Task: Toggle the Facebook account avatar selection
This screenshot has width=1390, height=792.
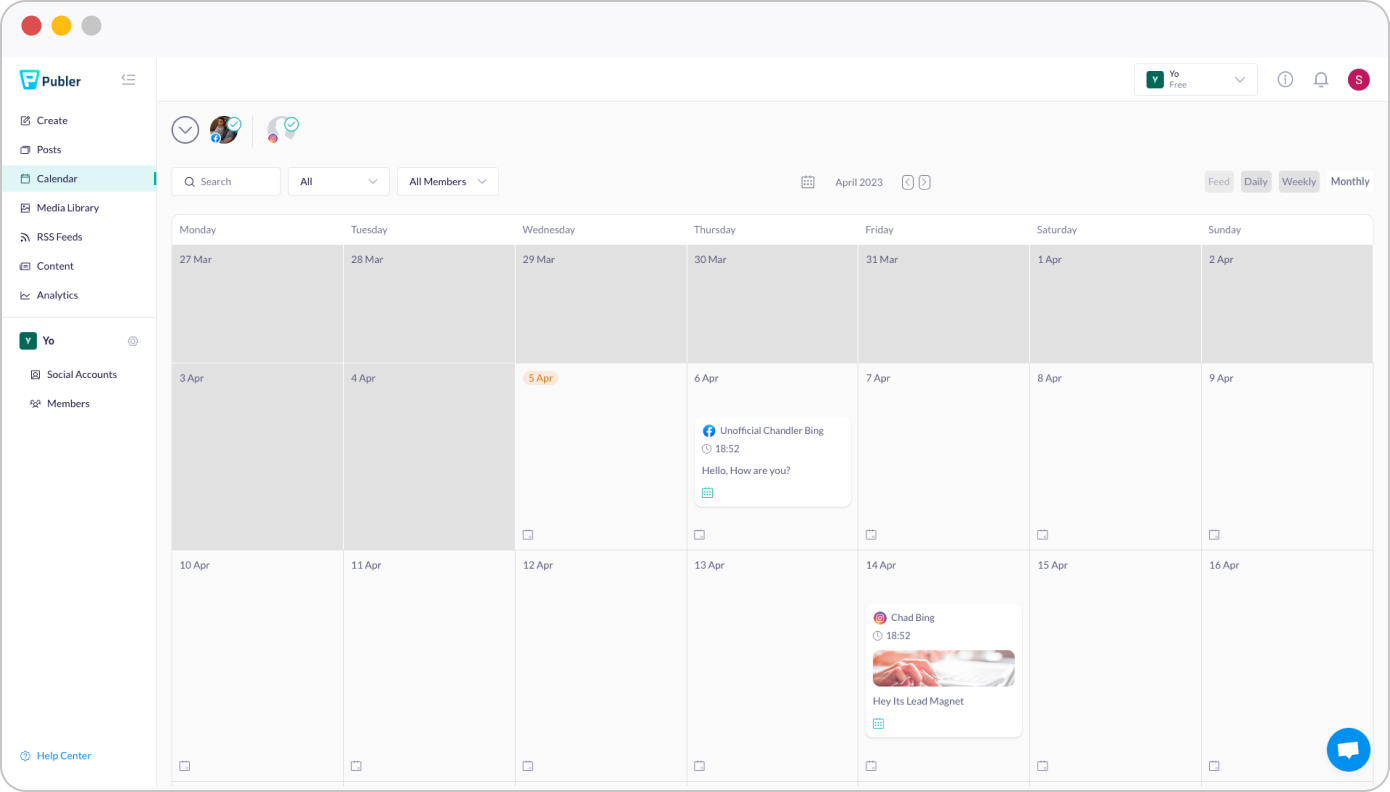Action: 224,130
